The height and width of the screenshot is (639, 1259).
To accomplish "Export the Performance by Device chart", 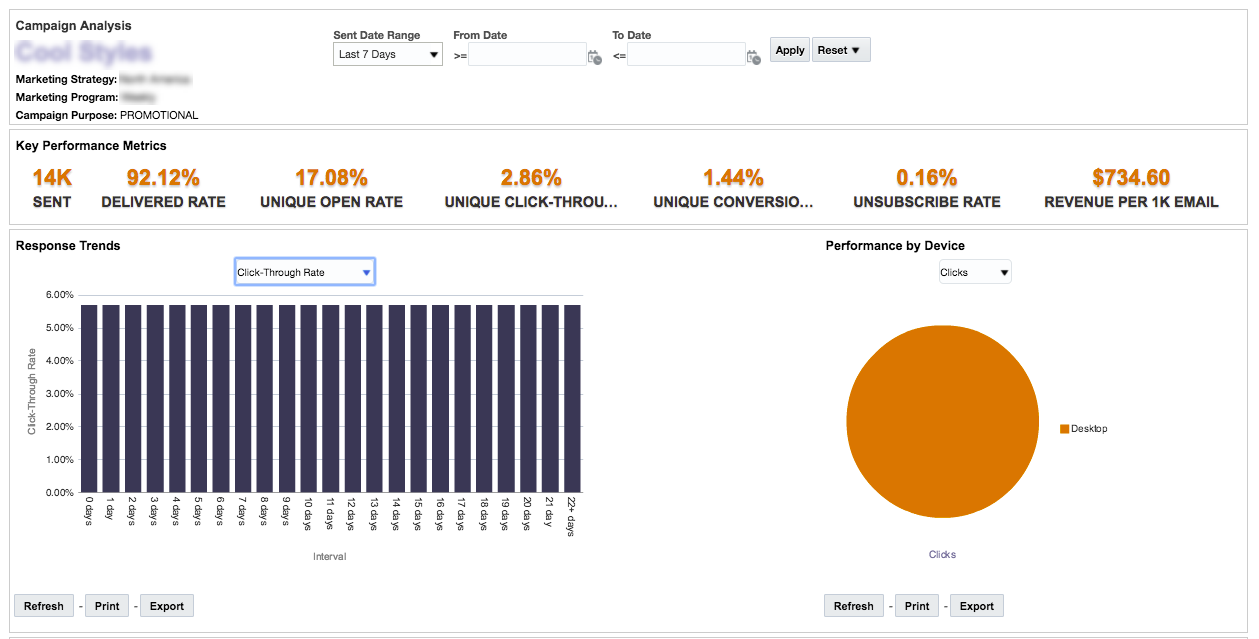I will [x=977, y=606].
